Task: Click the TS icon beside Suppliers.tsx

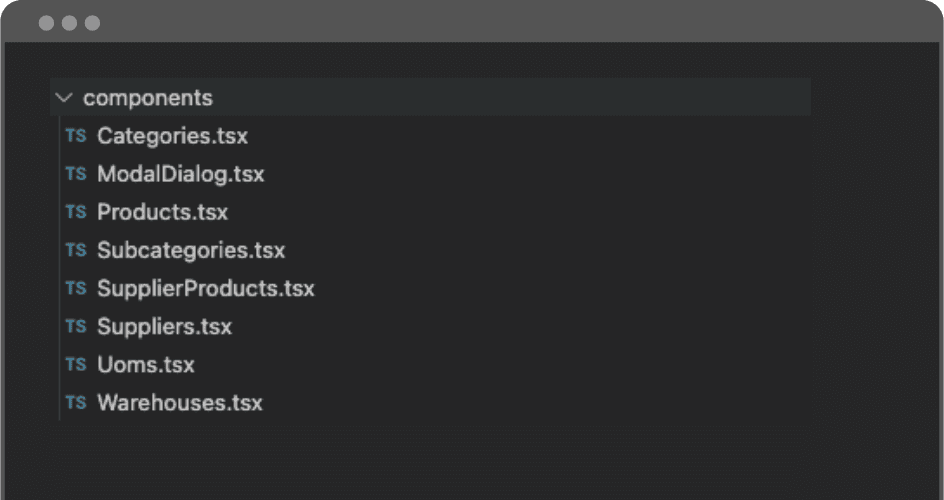Action: click(x=76, y=326)
